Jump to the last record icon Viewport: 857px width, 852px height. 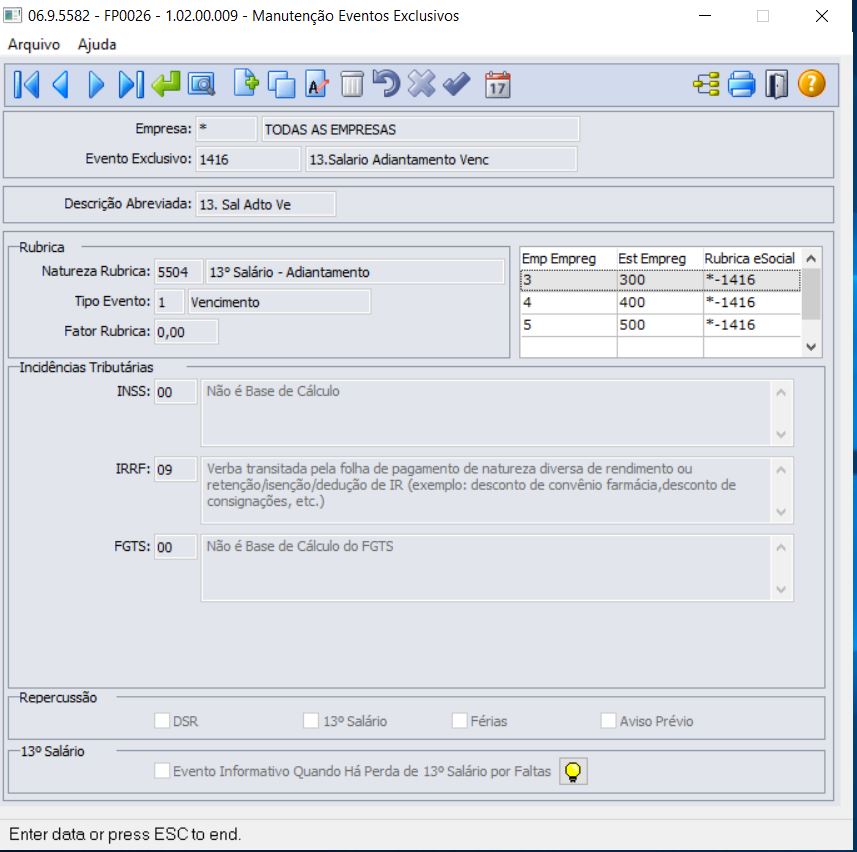131,85
